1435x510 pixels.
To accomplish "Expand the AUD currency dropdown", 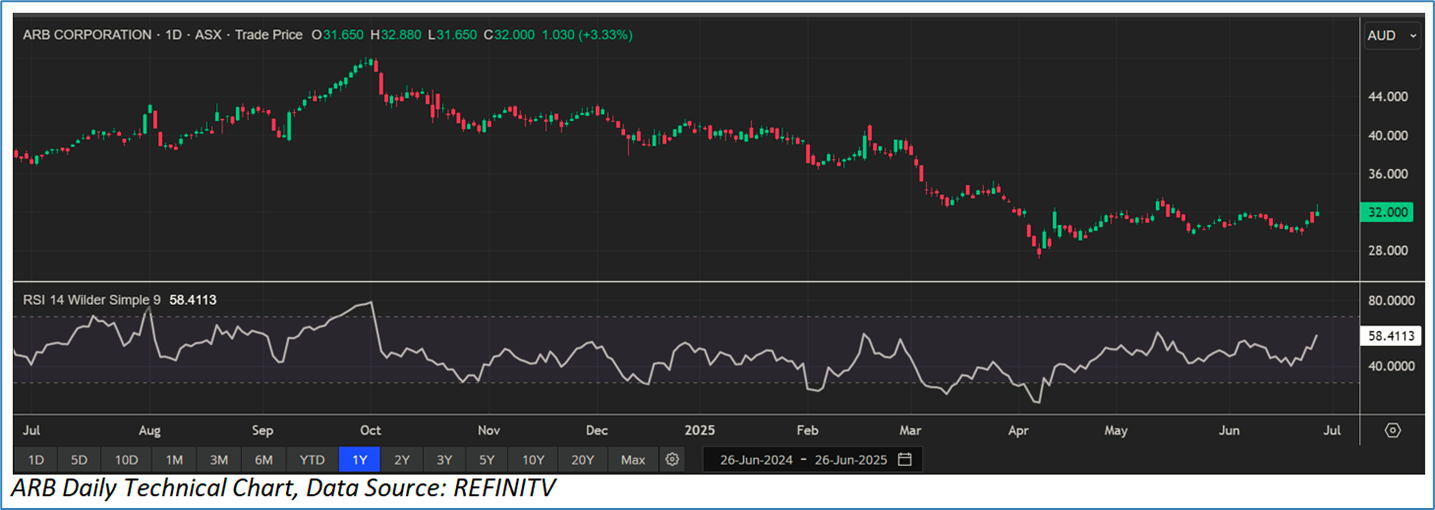I will pyautogui.click(x=1392, y=35).
